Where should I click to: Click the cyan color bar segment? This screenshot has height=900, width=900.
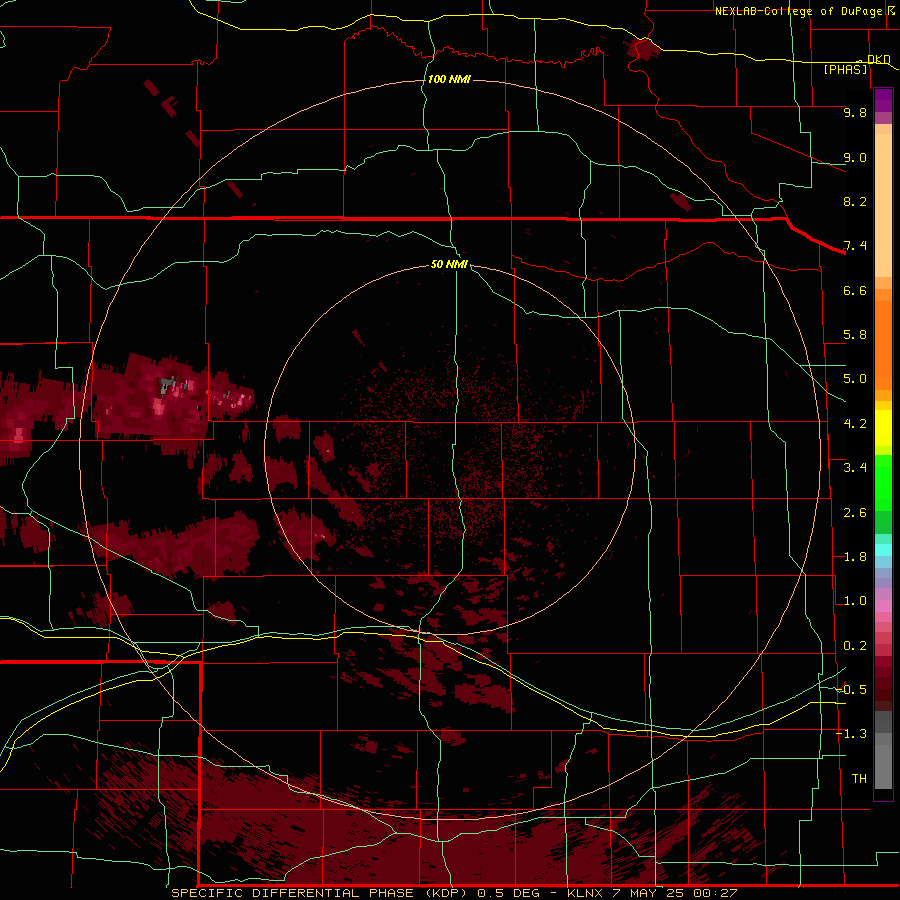point(883,550)
